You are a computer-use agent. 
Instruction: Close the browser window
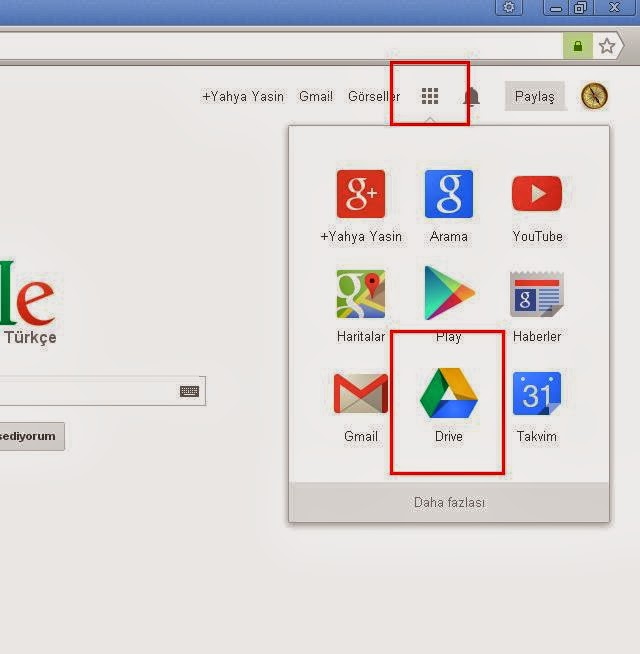click(x=614, y=7)
